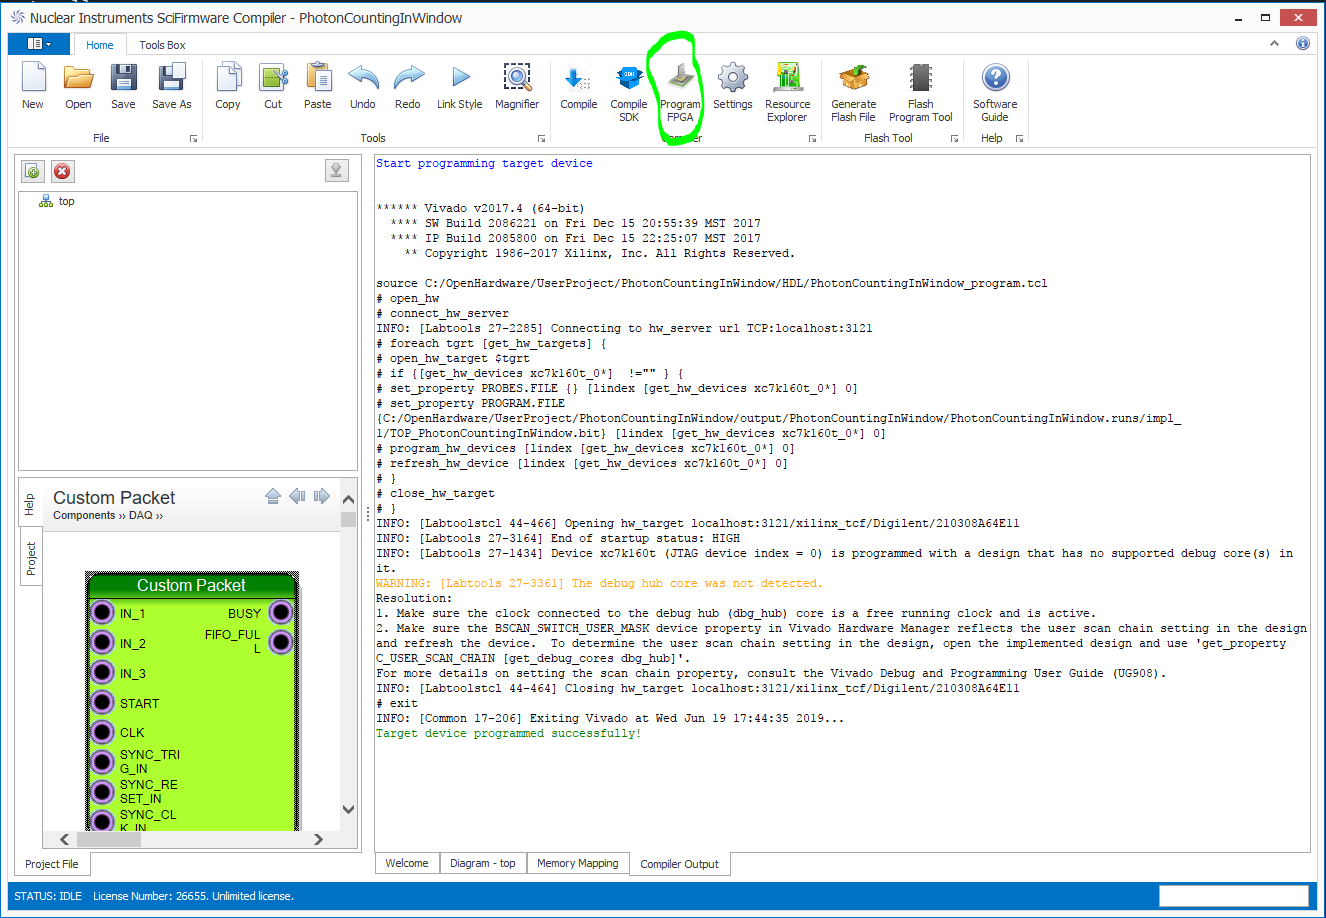Switch to the Tools Box ribbon tab
This screenshot has height=918, width=1326.
click(x=162, y=45)
